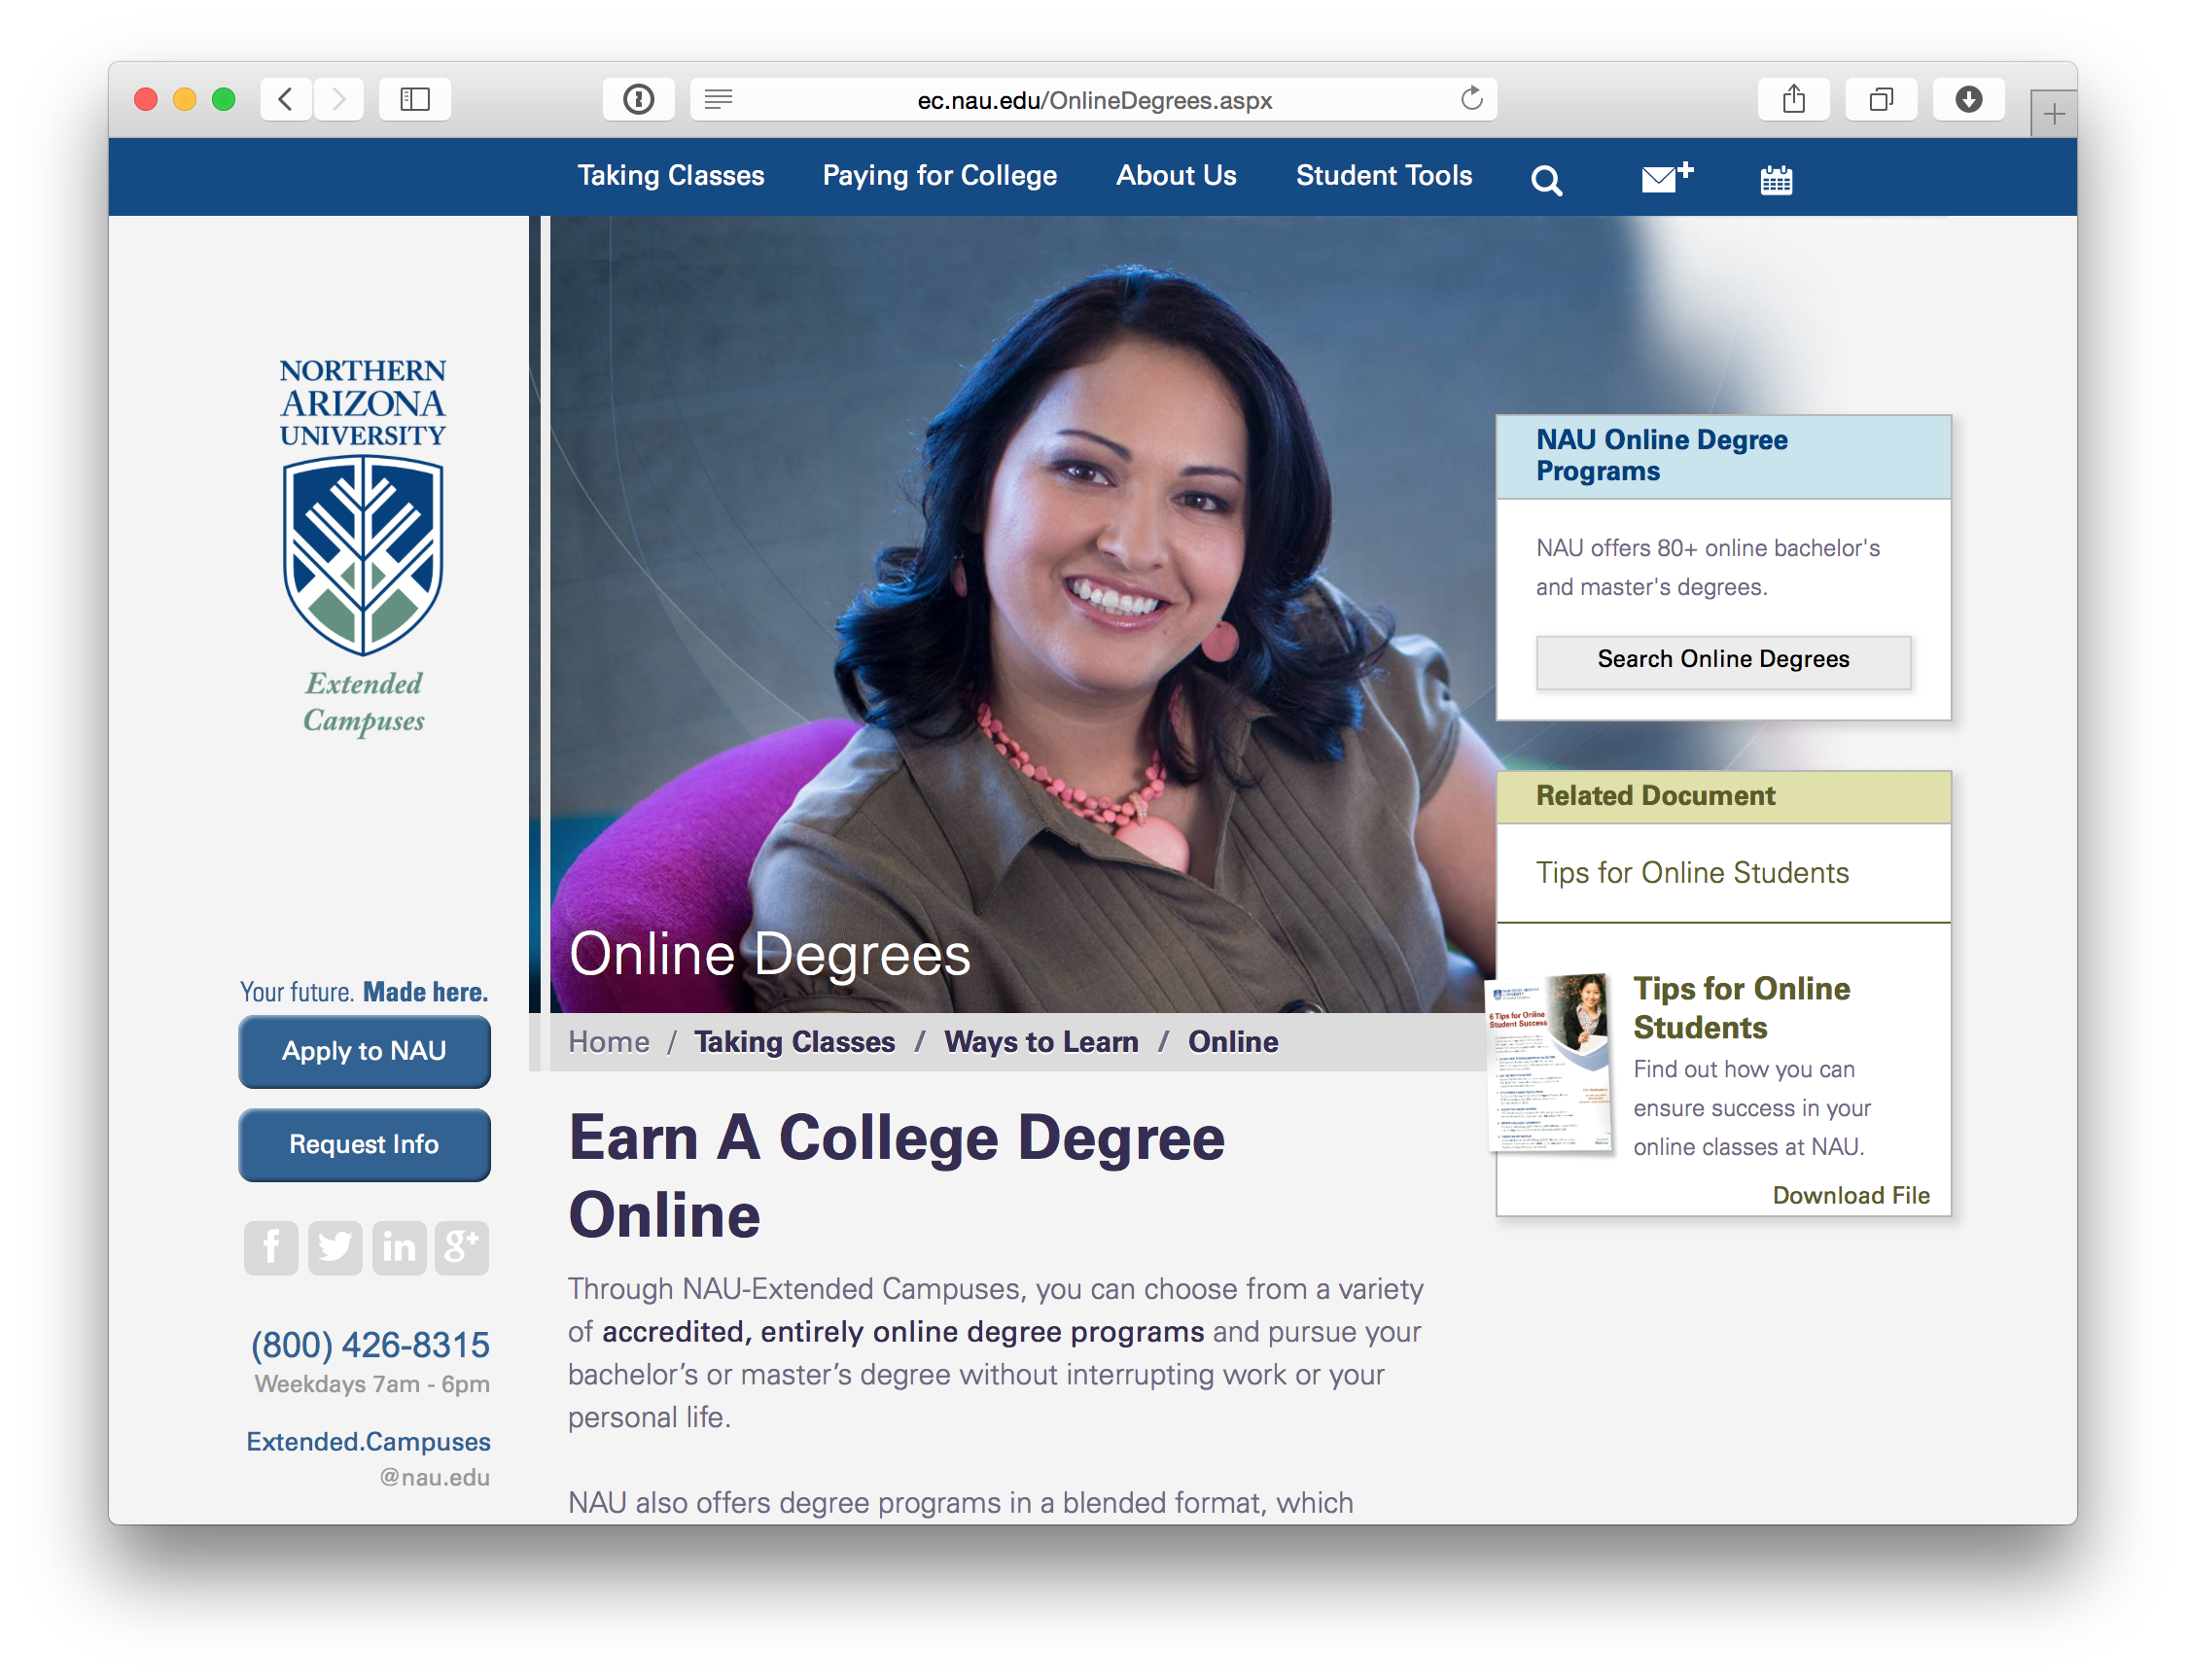Click the Apply to NAU button

point(363,1051)
